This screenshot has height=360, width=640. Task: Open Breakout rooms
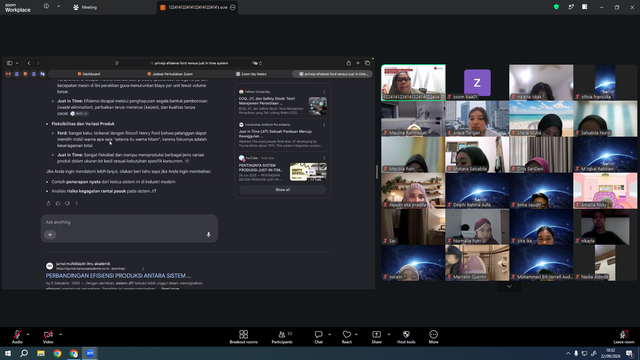[x=243, y=337]
